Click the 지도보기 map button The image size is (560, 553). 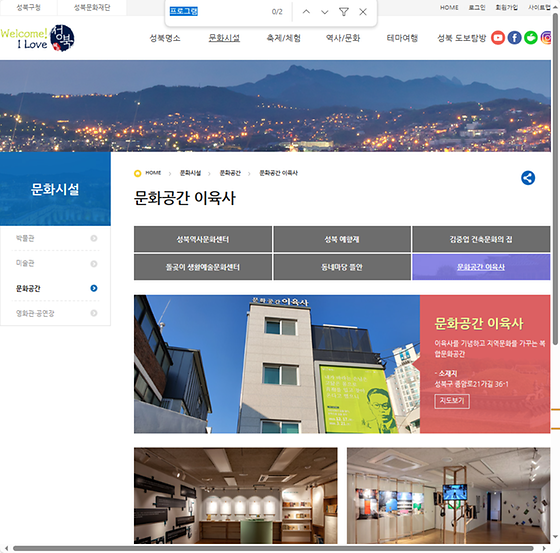[452, 401]
